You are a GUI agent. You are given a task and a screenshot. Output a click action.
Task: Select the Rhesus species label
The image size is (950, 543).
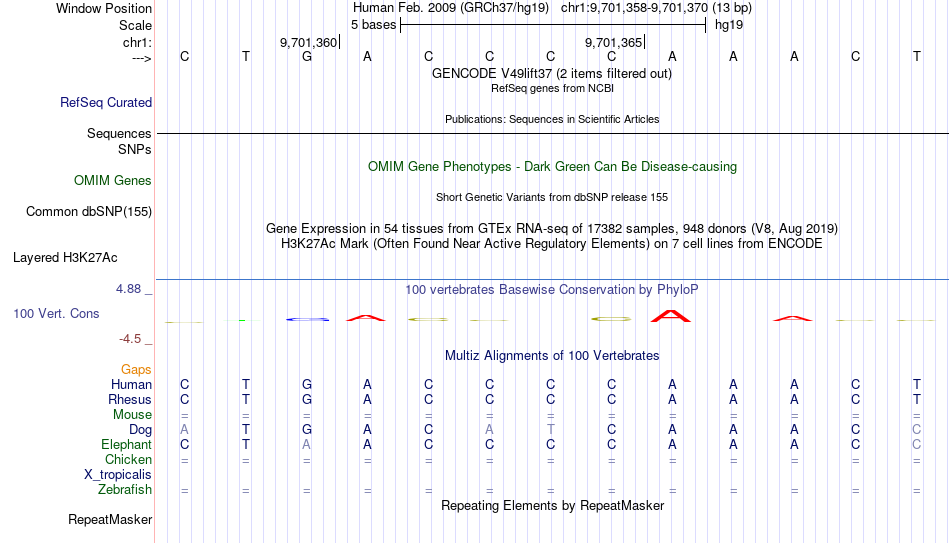(x=130, y=399)
